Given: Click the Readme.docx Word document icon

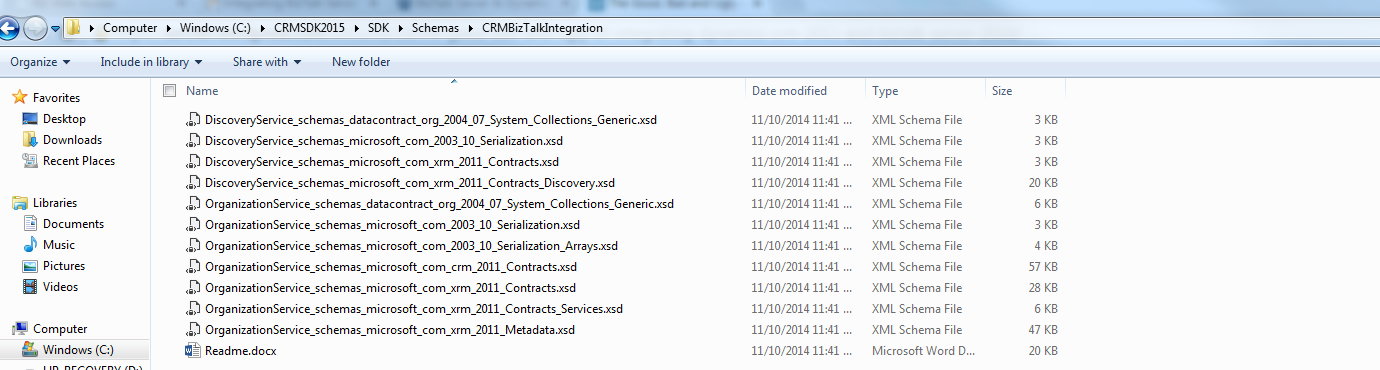Looking at the screenshot, I should (193, 351).
